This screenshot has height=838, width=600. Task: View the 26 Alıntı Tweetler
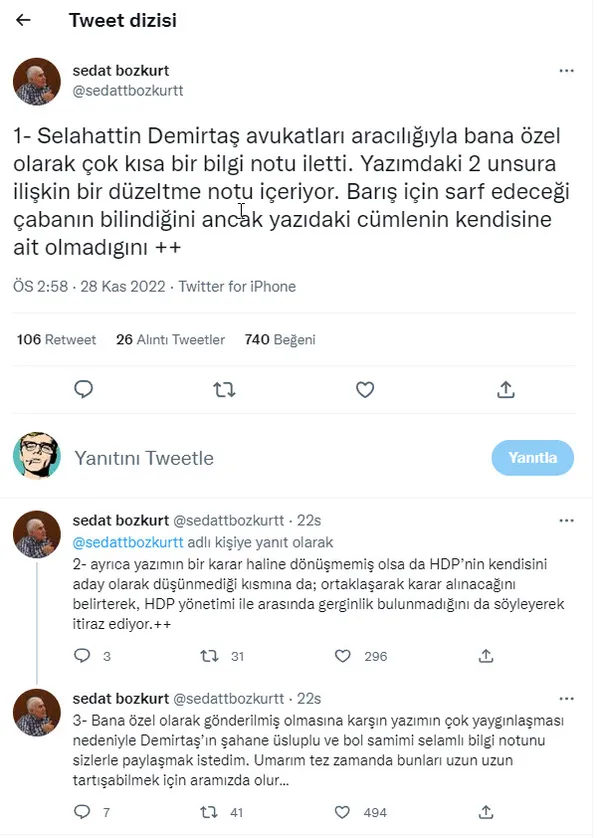point(170,339)
